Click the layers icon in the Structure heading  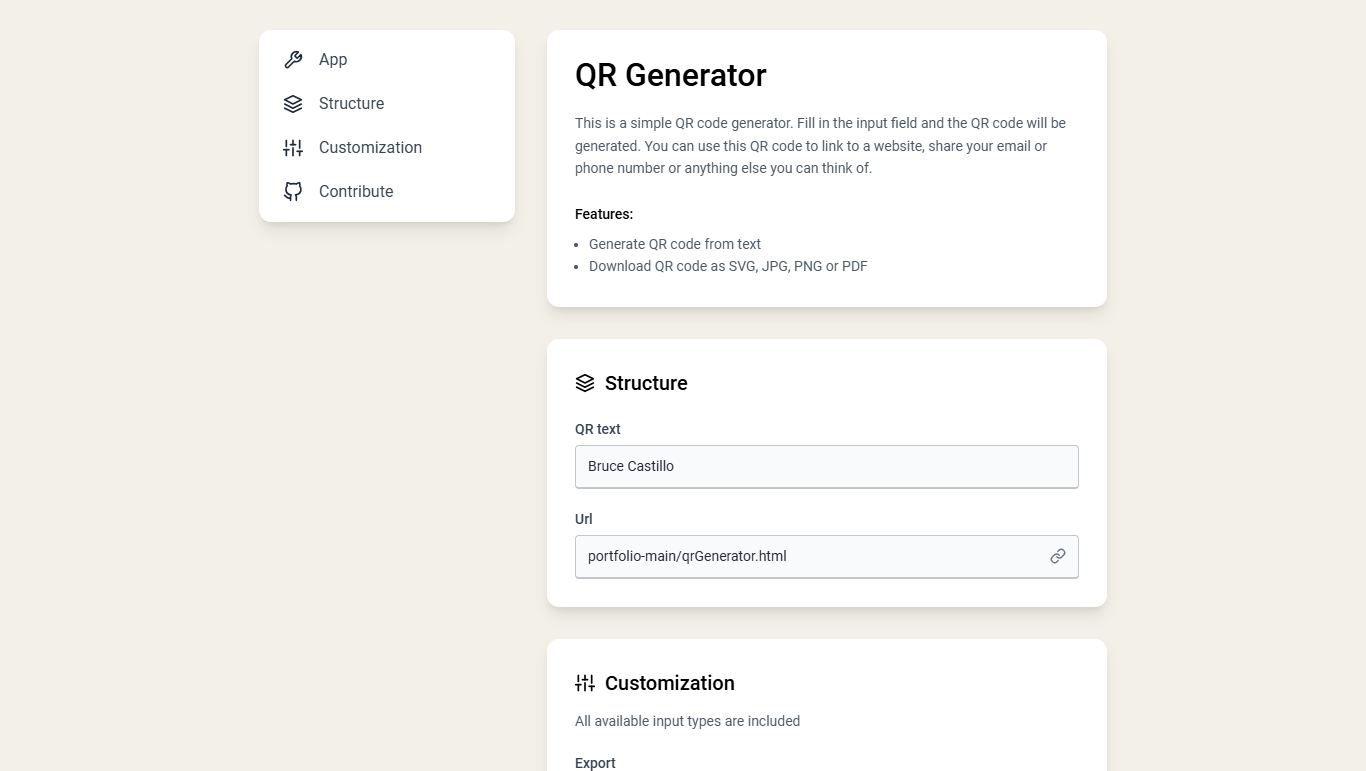(585, 383)
